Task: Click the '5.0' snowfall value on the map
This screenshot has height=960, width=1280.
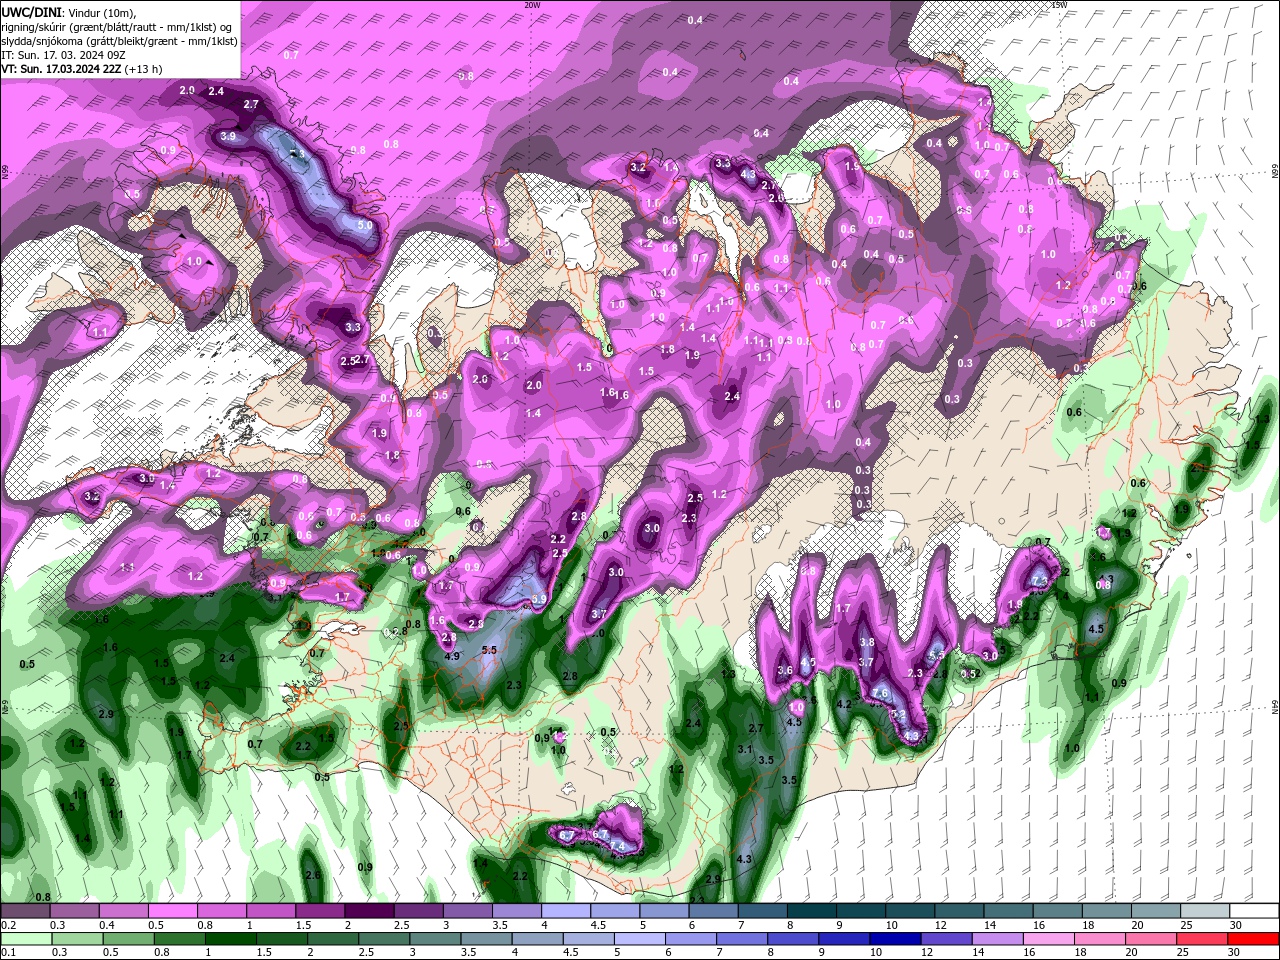Action: (x=365, y=226)
